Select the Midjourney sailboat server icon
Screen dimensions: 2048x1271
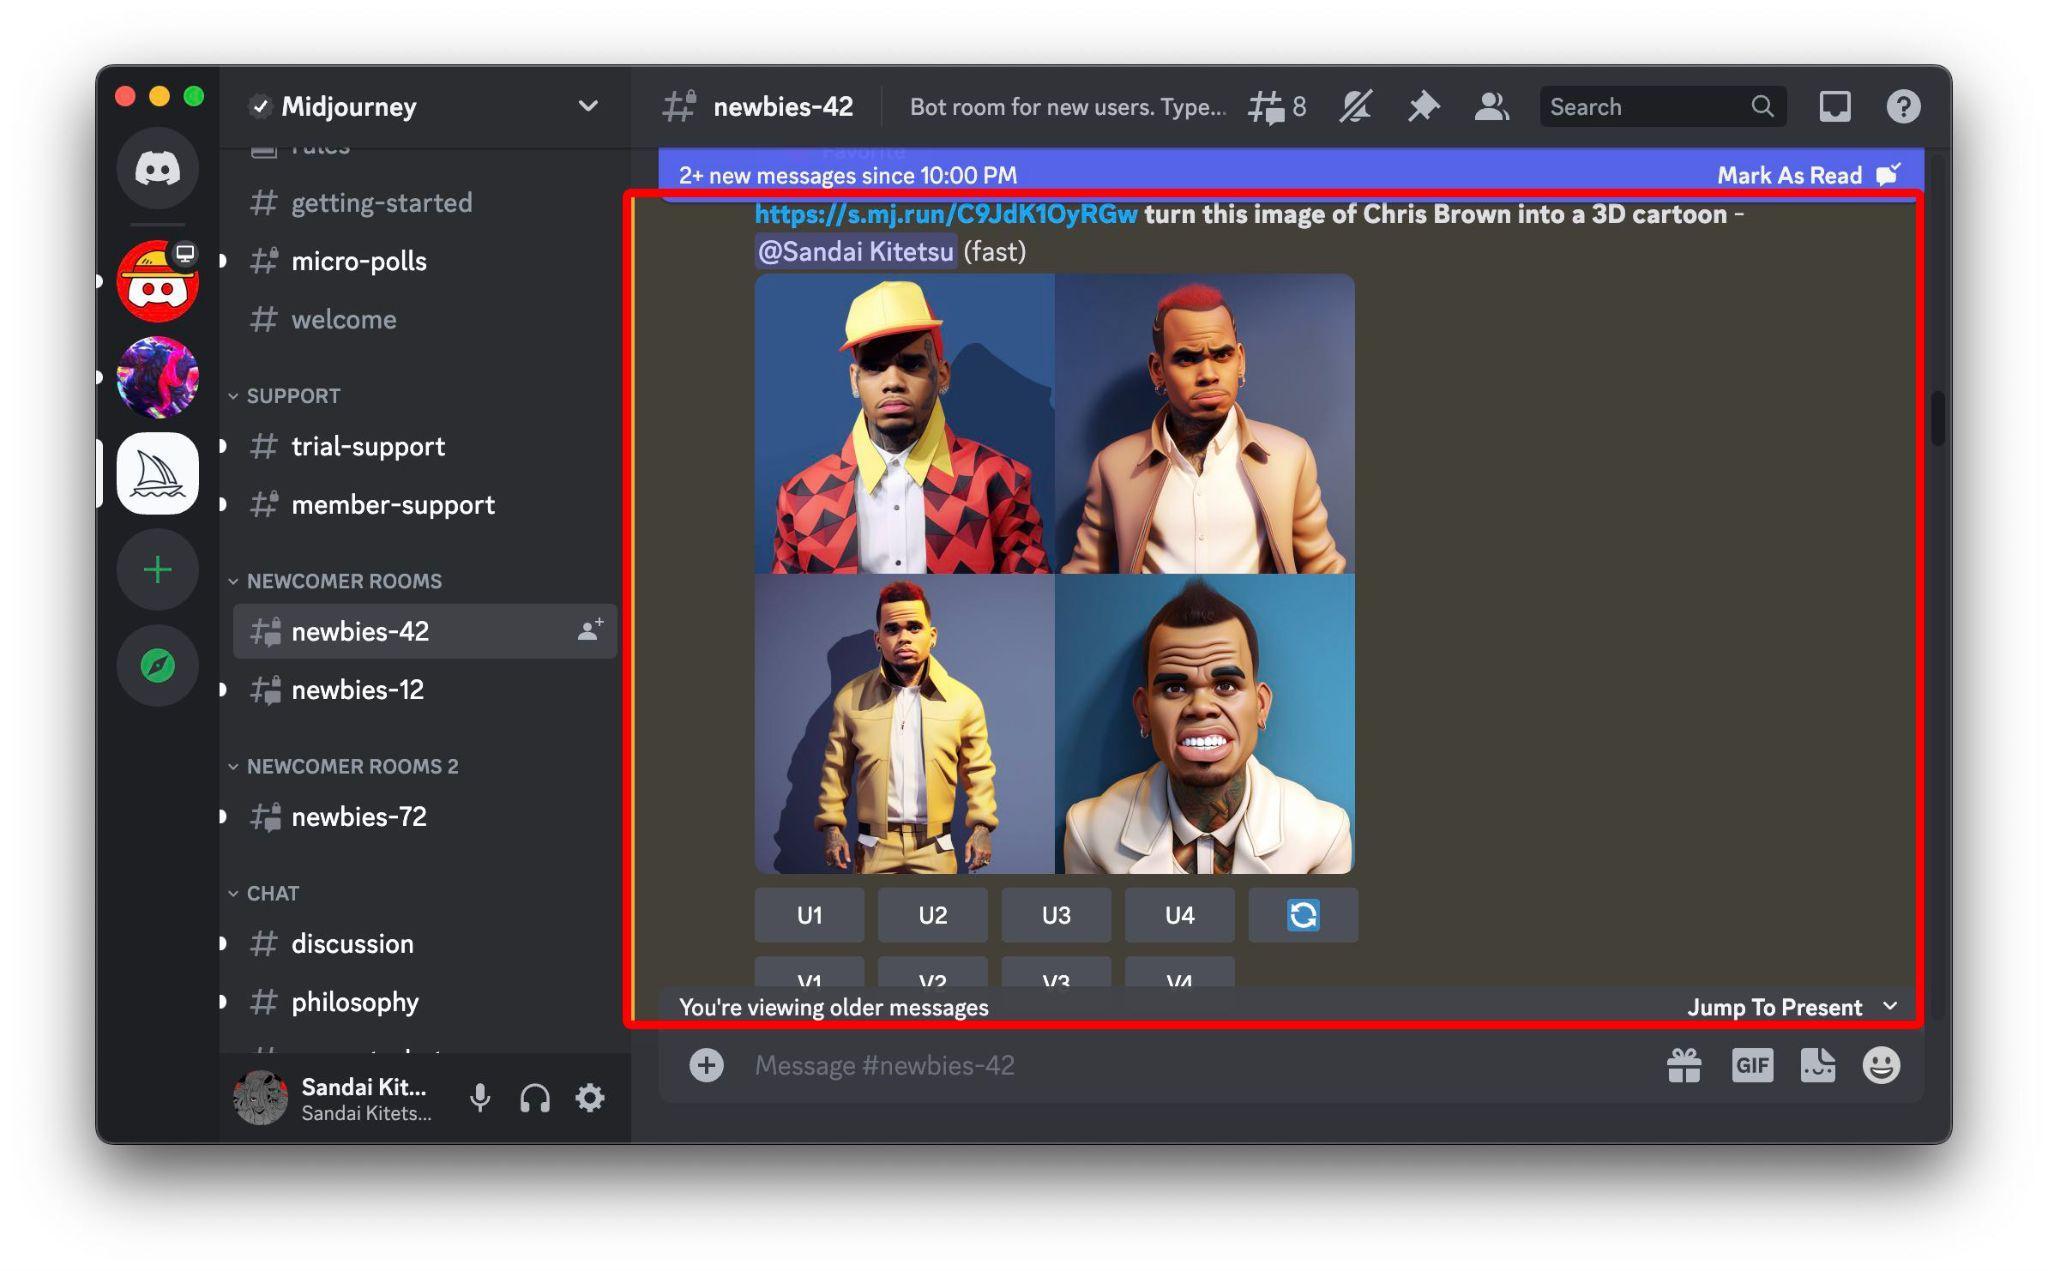(157, 473)
